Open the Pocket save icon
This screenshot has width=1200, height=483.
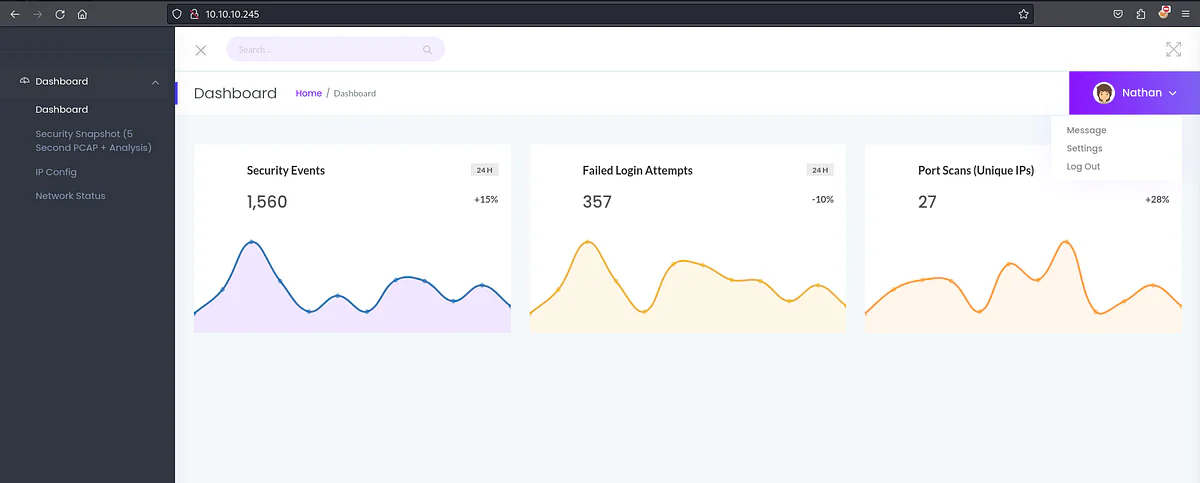coord(1118,14)
